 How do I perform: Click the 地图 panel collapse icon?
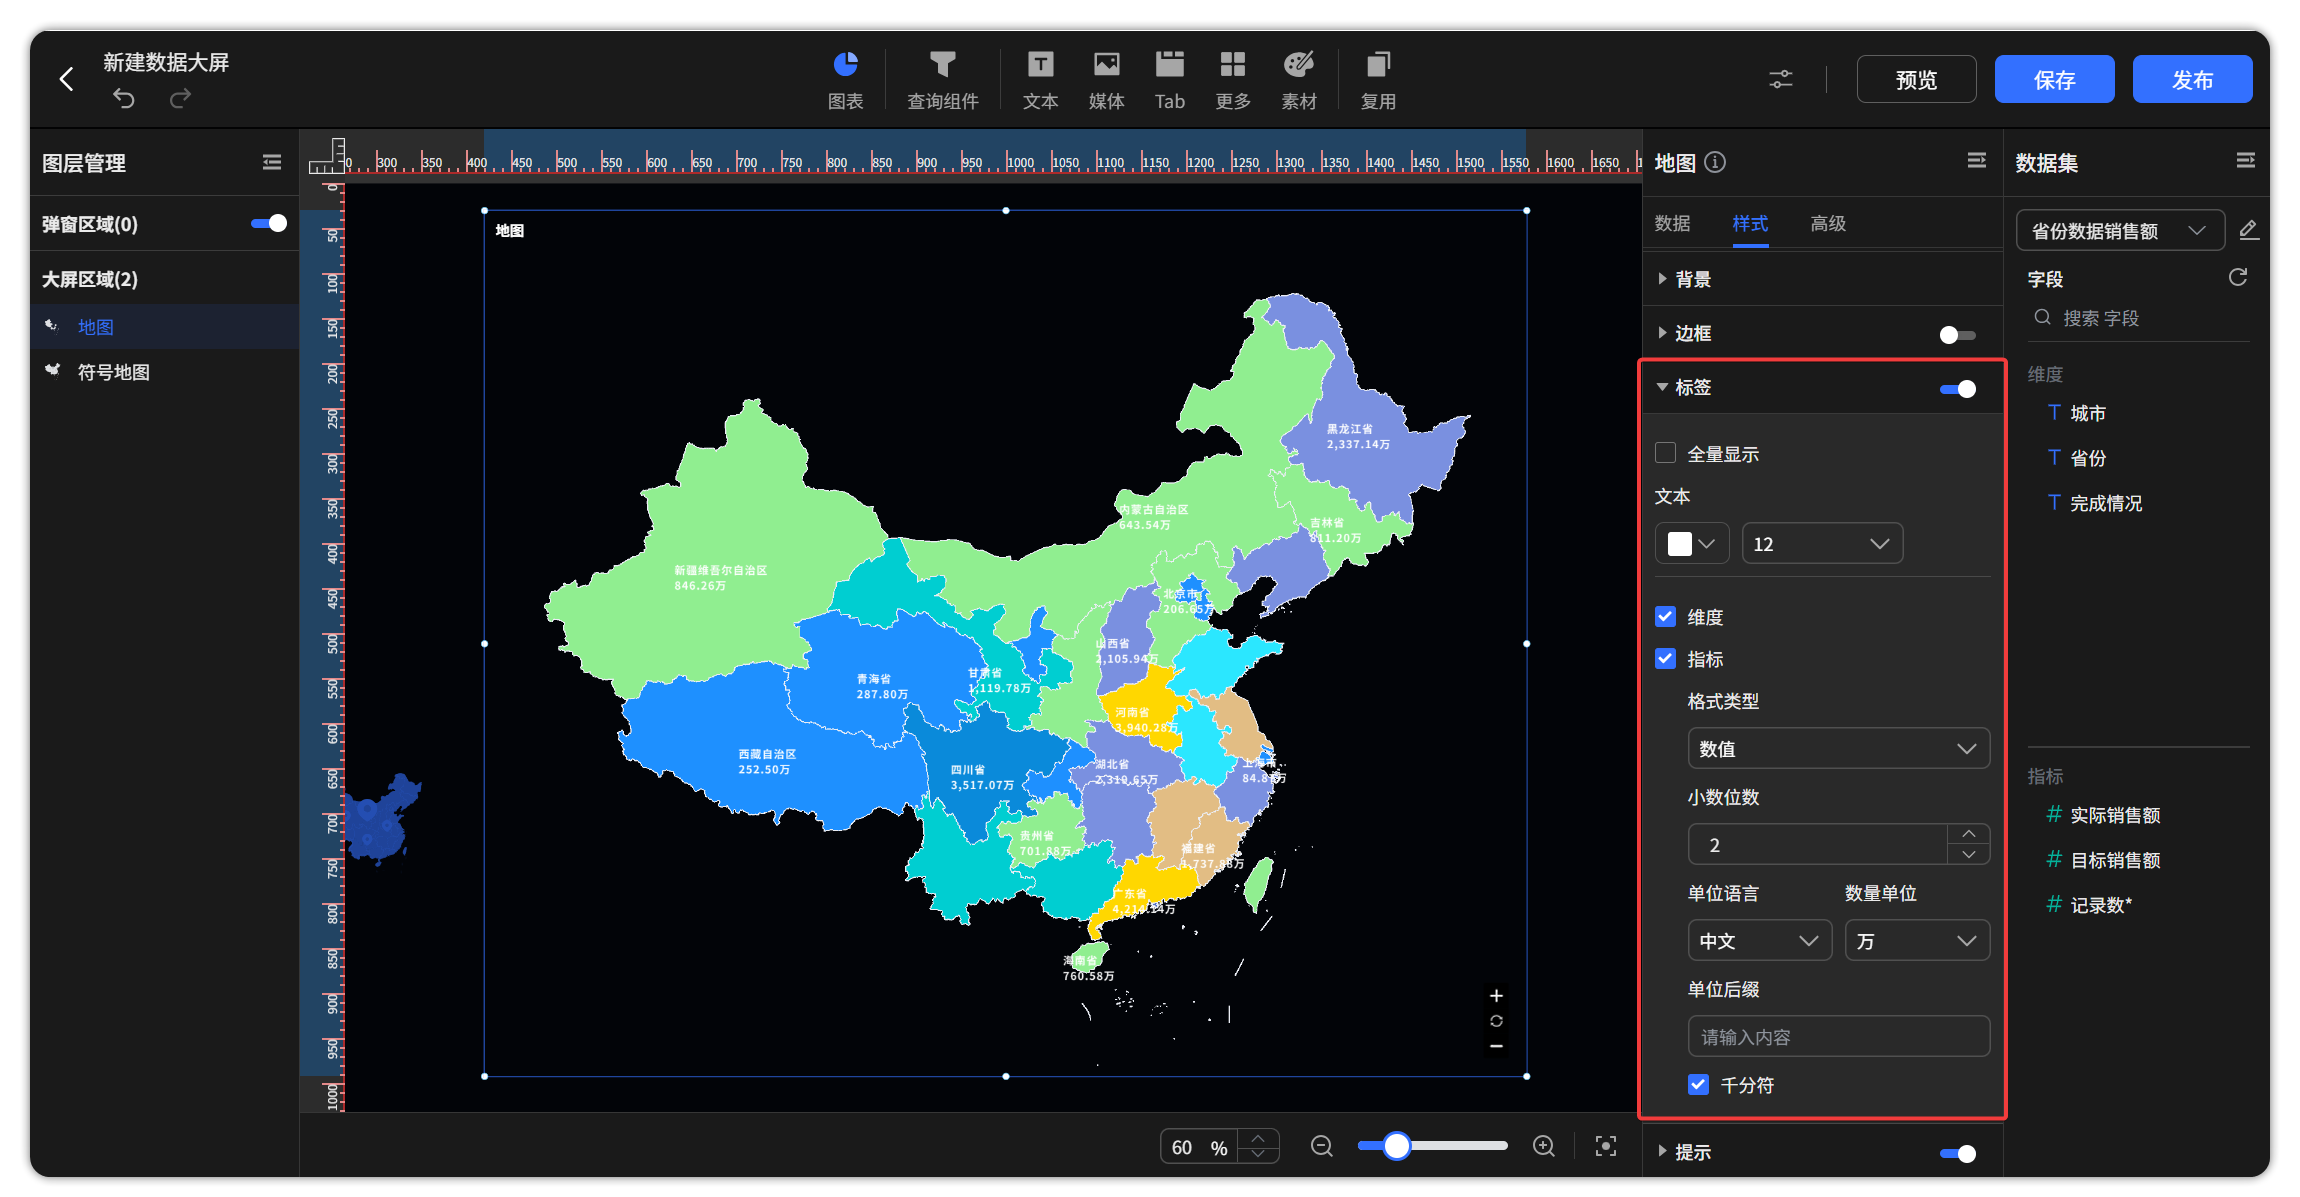pos(1976,160)
